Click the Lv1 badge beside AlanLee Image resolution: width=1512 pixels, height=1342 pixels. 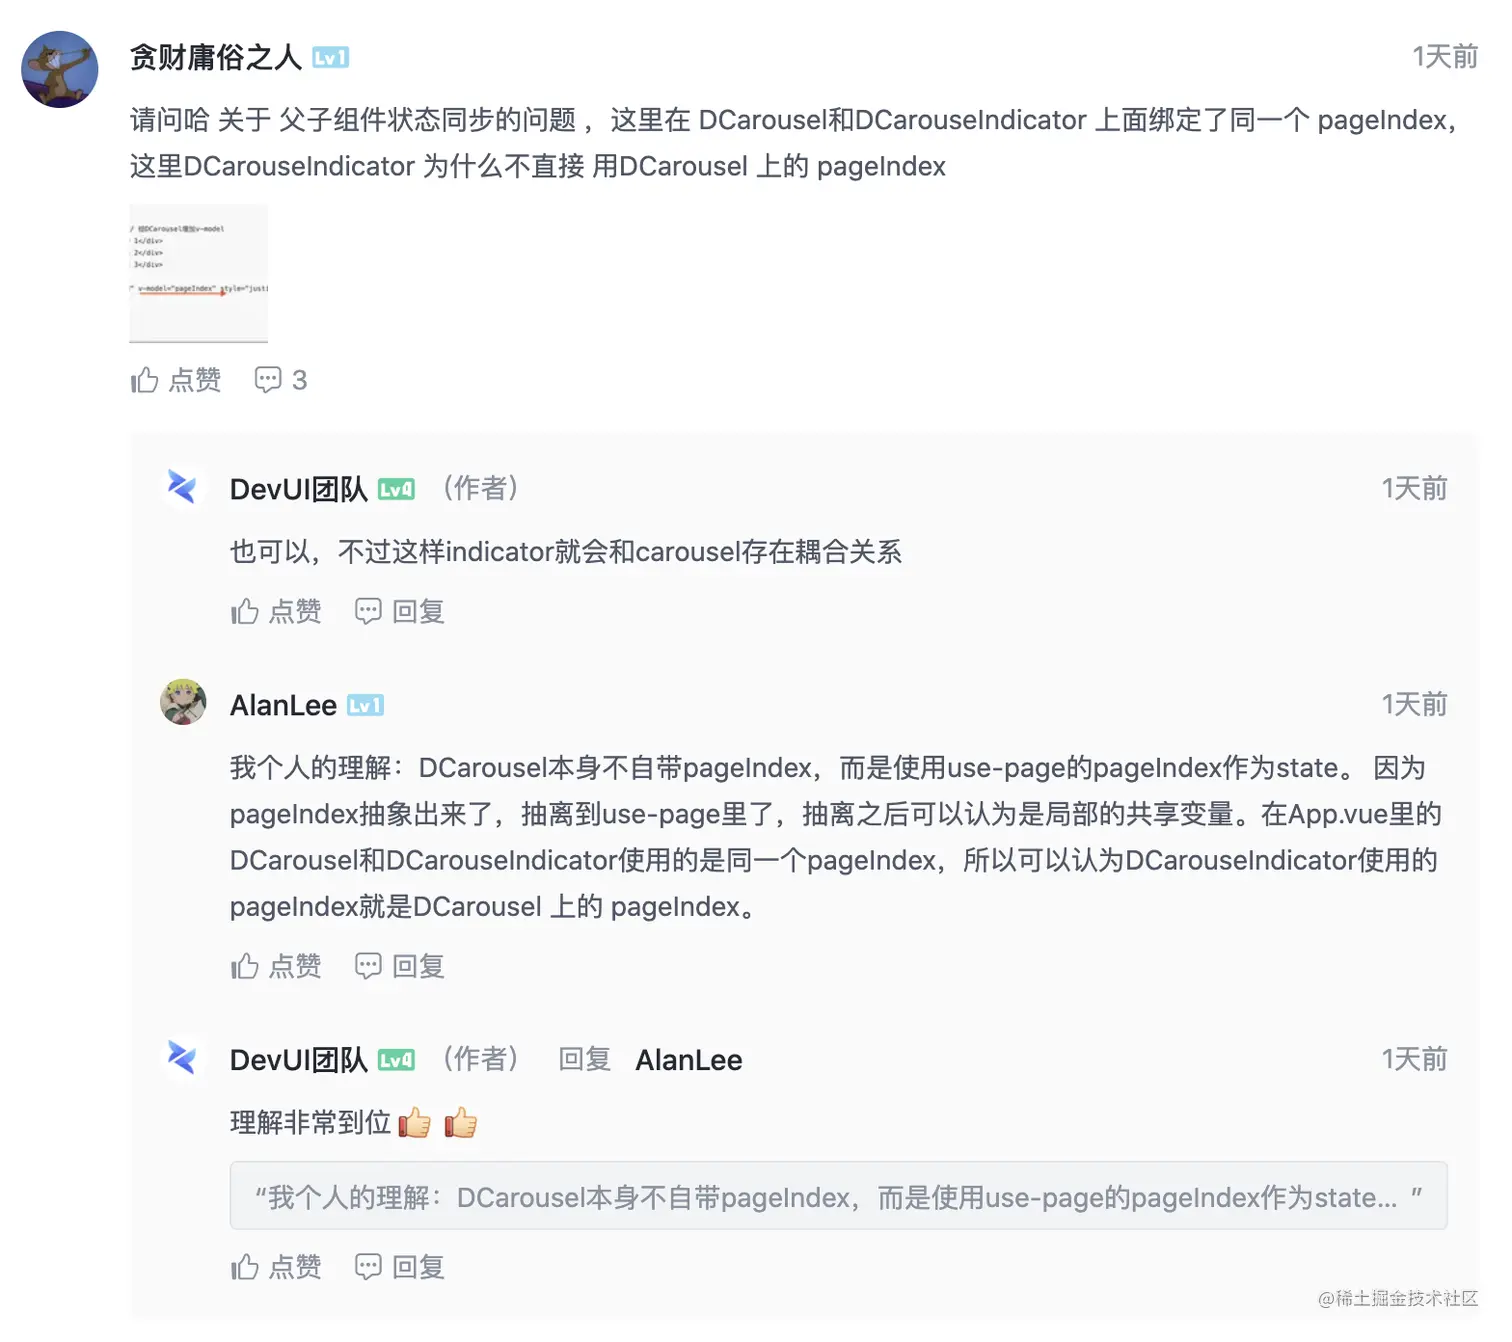[x=365, y=706]
